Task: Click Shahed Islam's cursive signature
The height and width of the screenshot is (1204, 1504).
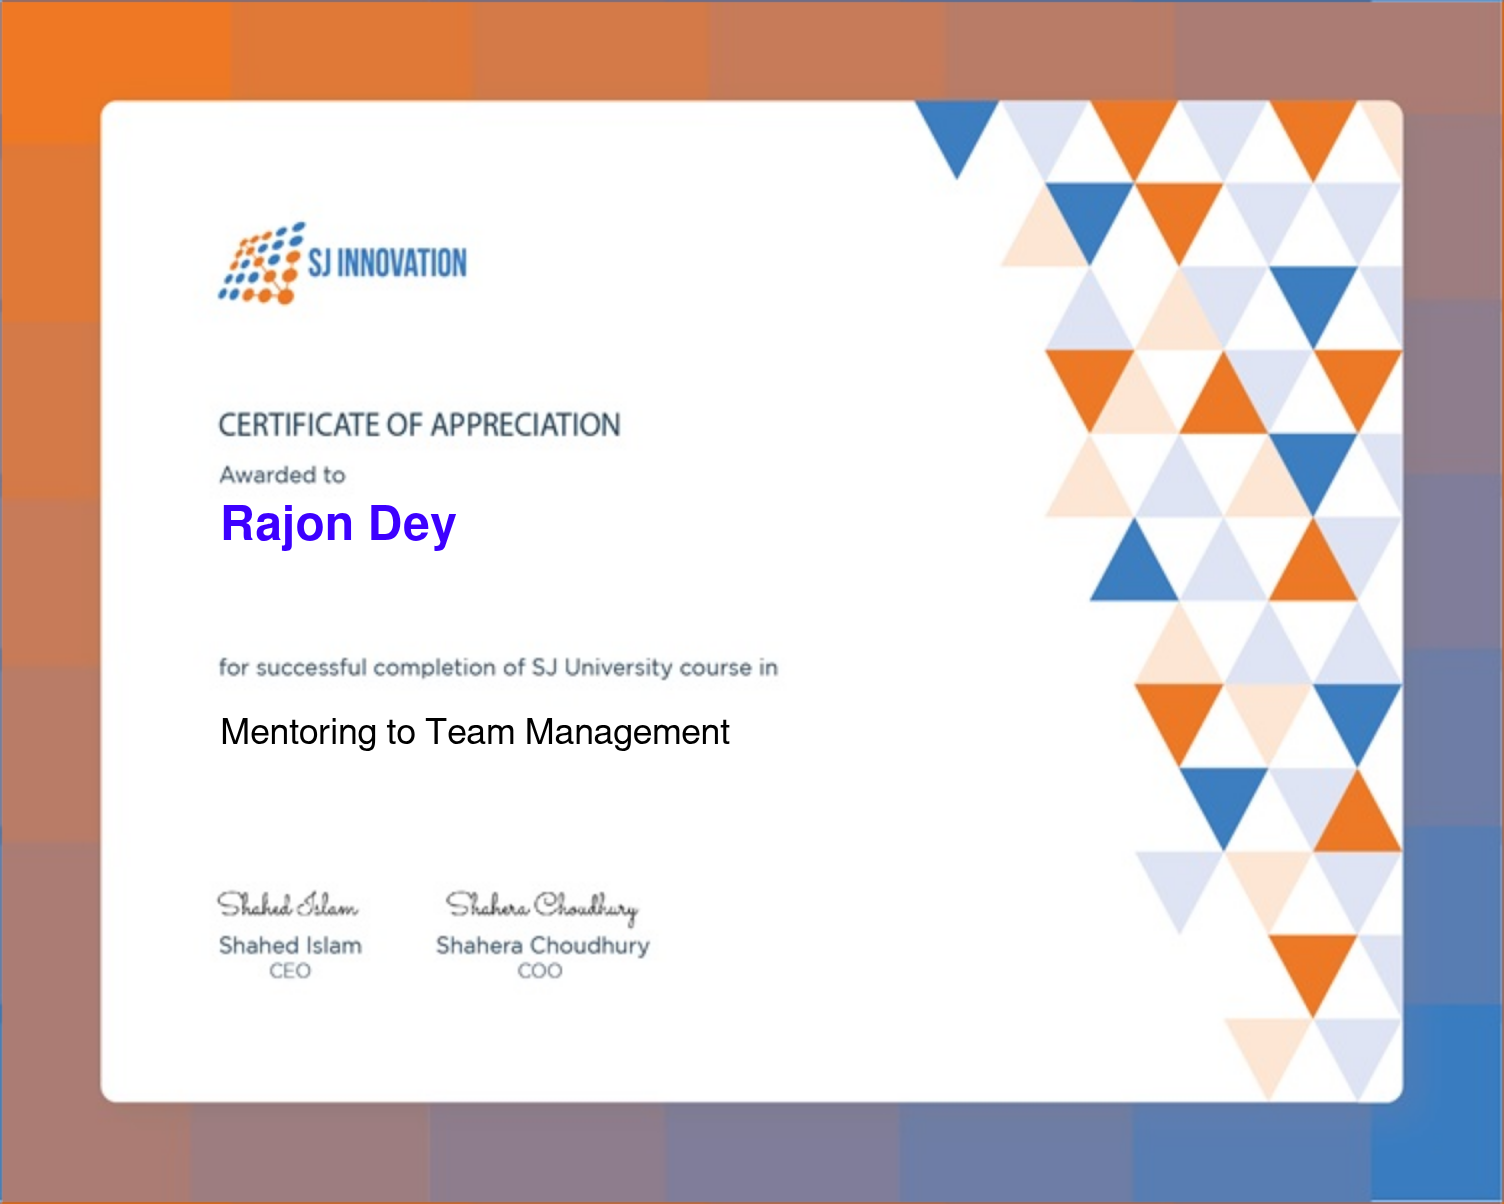Action: click(288, 905)
